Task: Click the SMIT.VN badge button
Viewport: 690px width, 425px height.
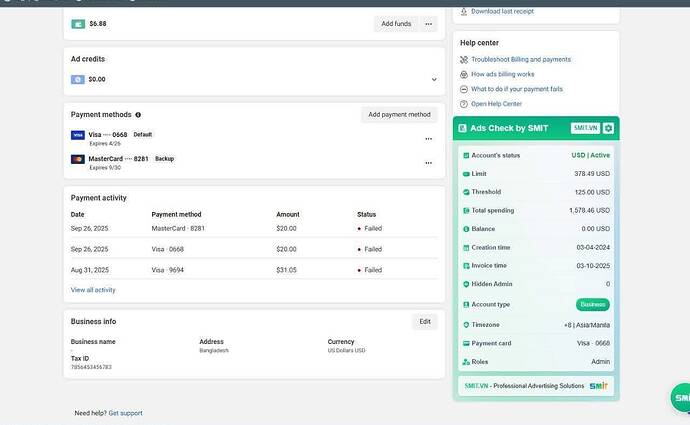Action: tap(585, 128)
